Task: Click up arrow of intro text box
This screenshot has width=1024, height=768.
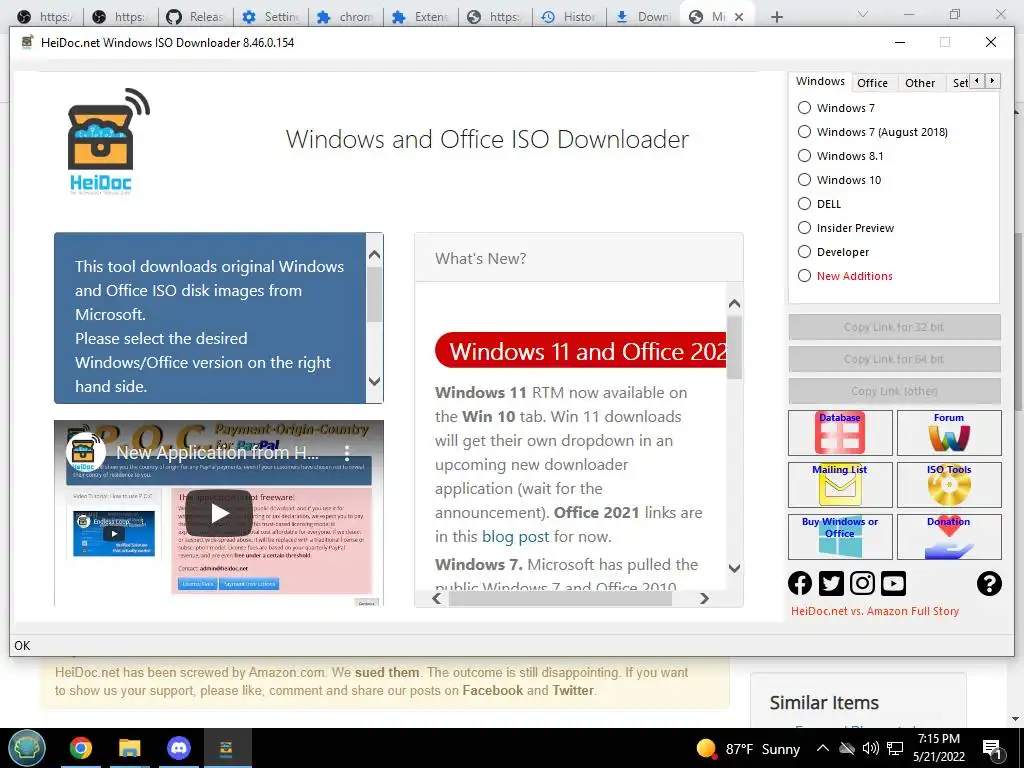Action: click(x=374, y=255)
